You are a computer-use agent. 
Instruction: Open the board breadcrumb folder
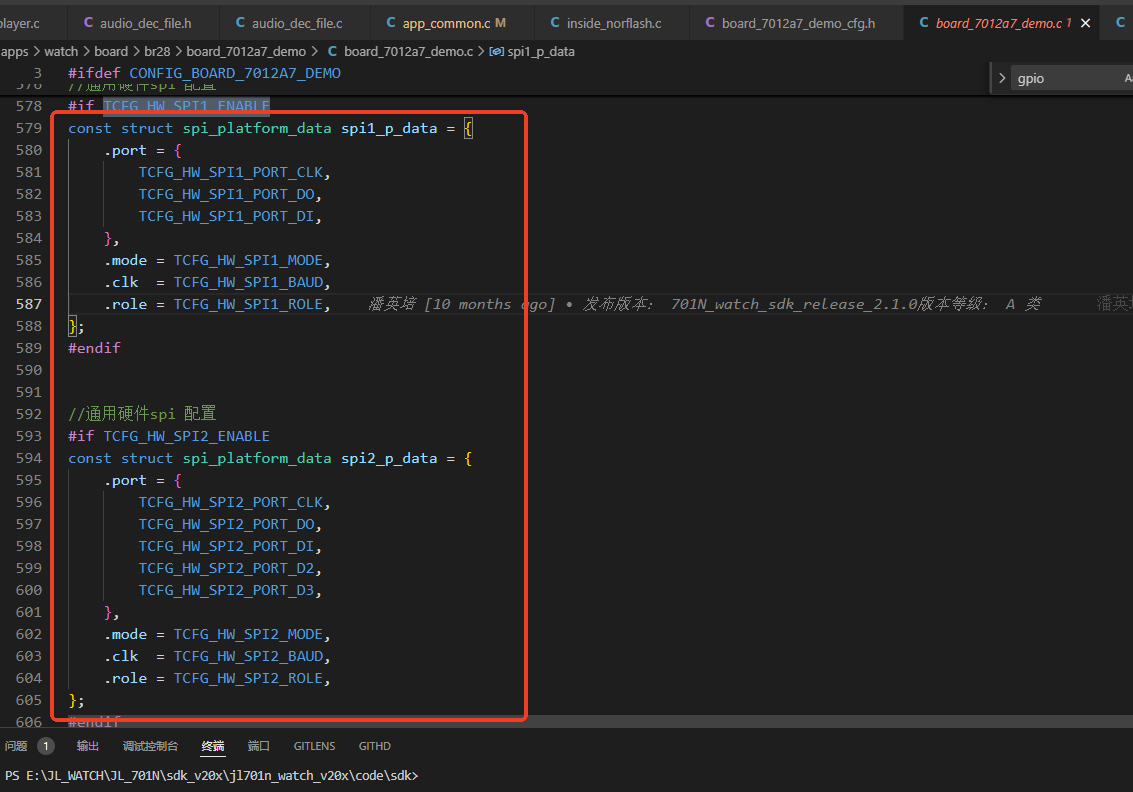coord(111,51)
